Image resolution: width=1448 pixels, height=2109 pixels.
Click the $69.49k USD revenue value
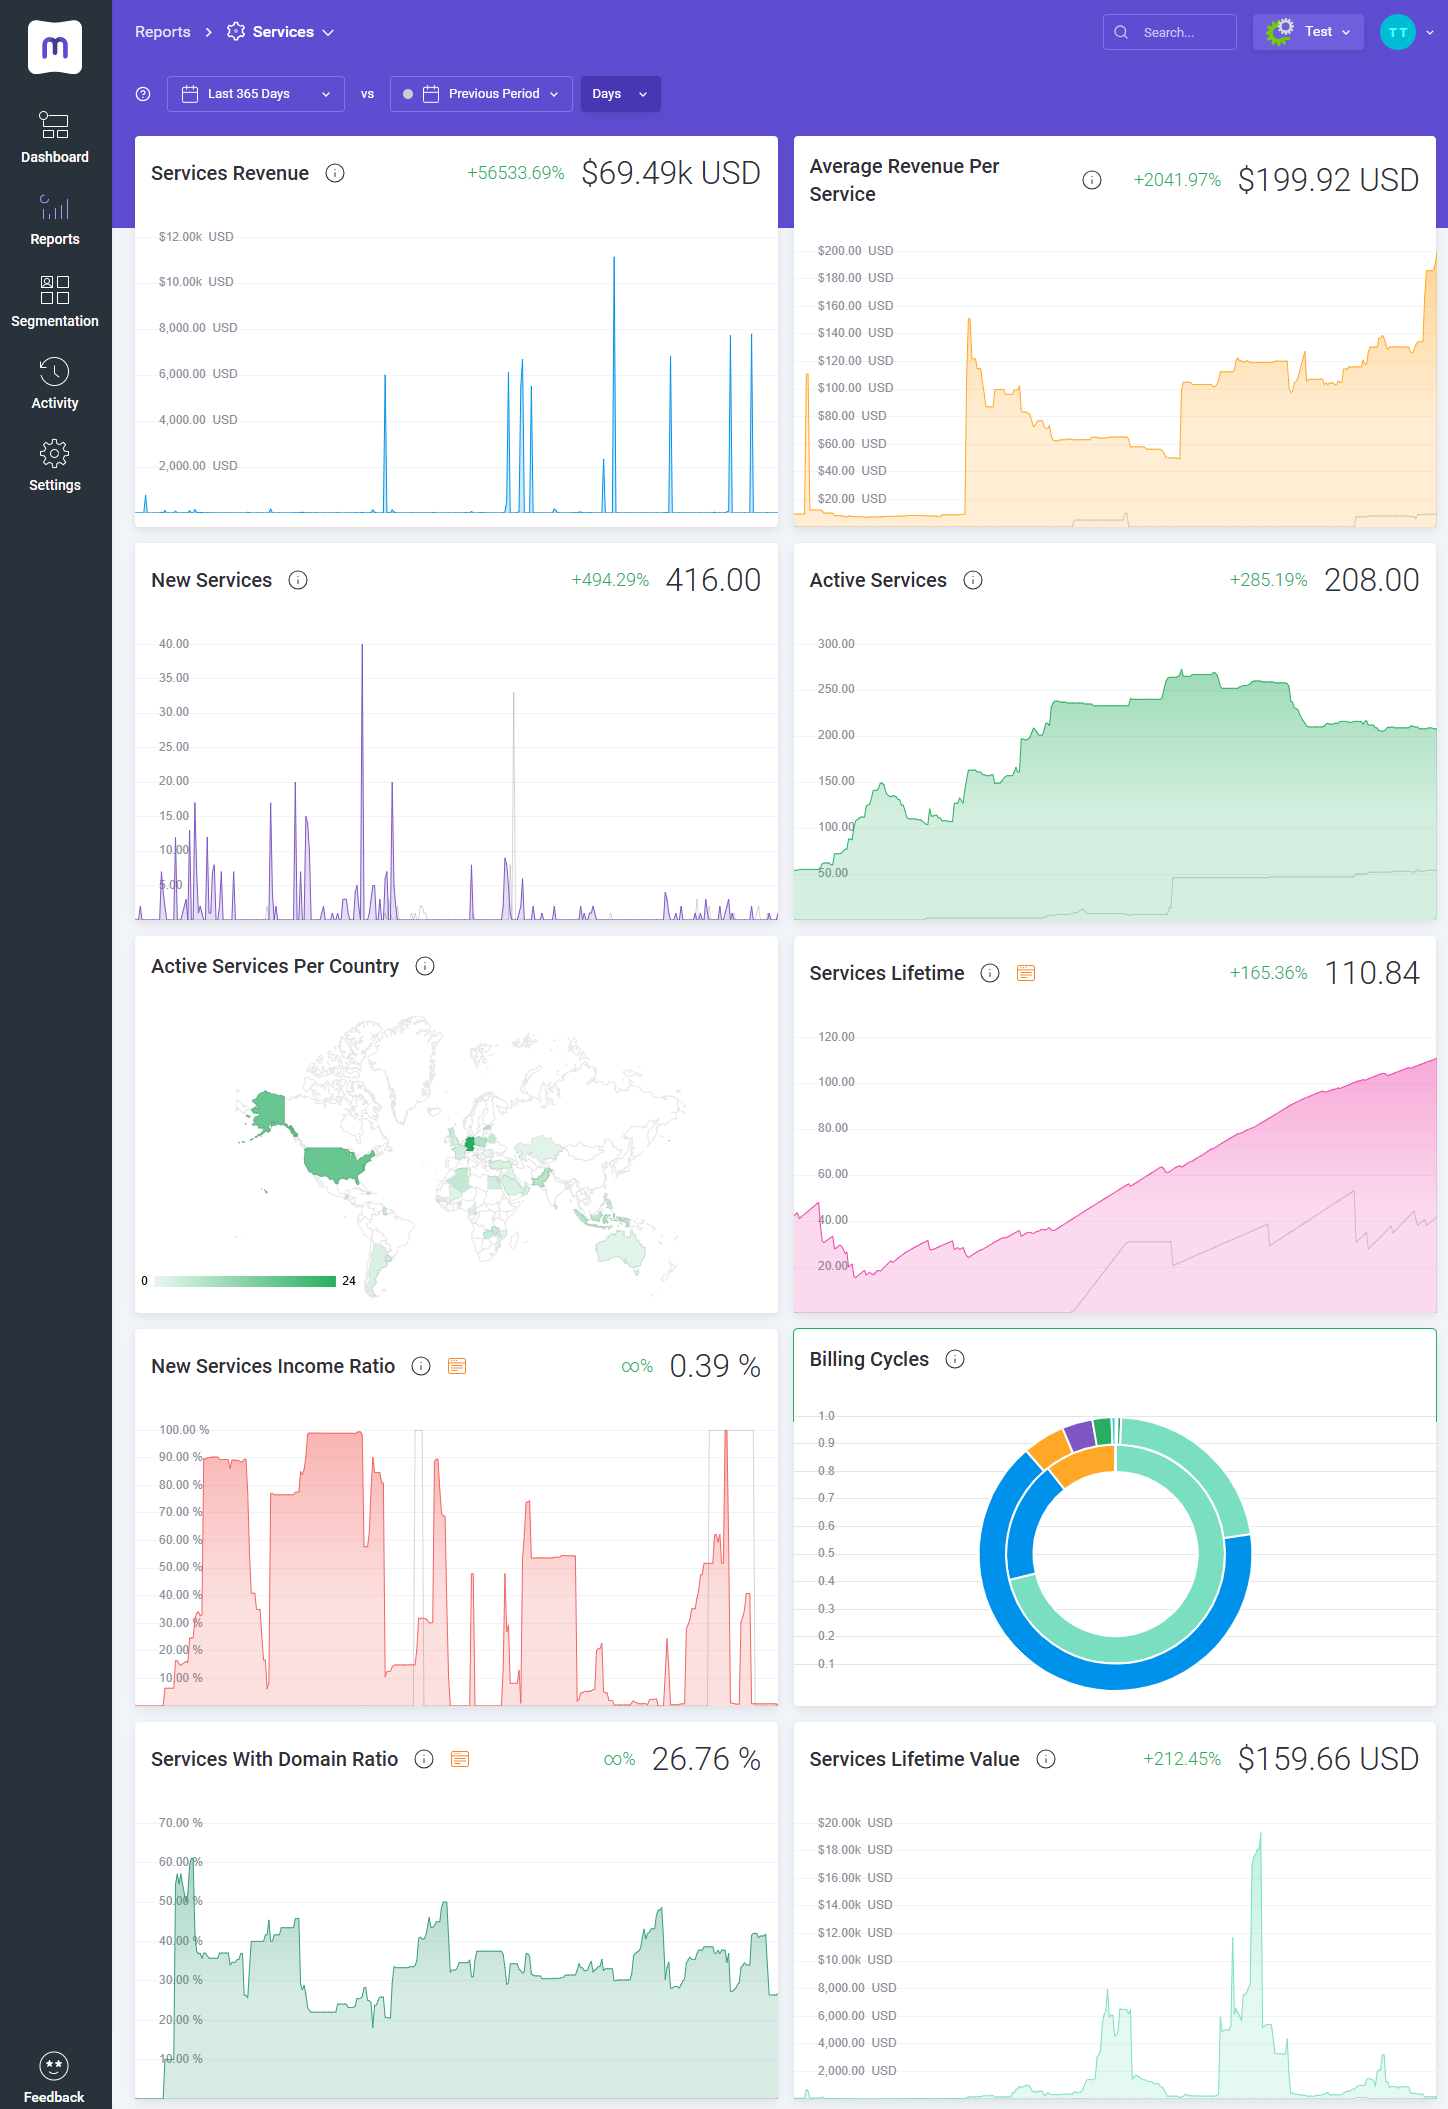(671, 173)
